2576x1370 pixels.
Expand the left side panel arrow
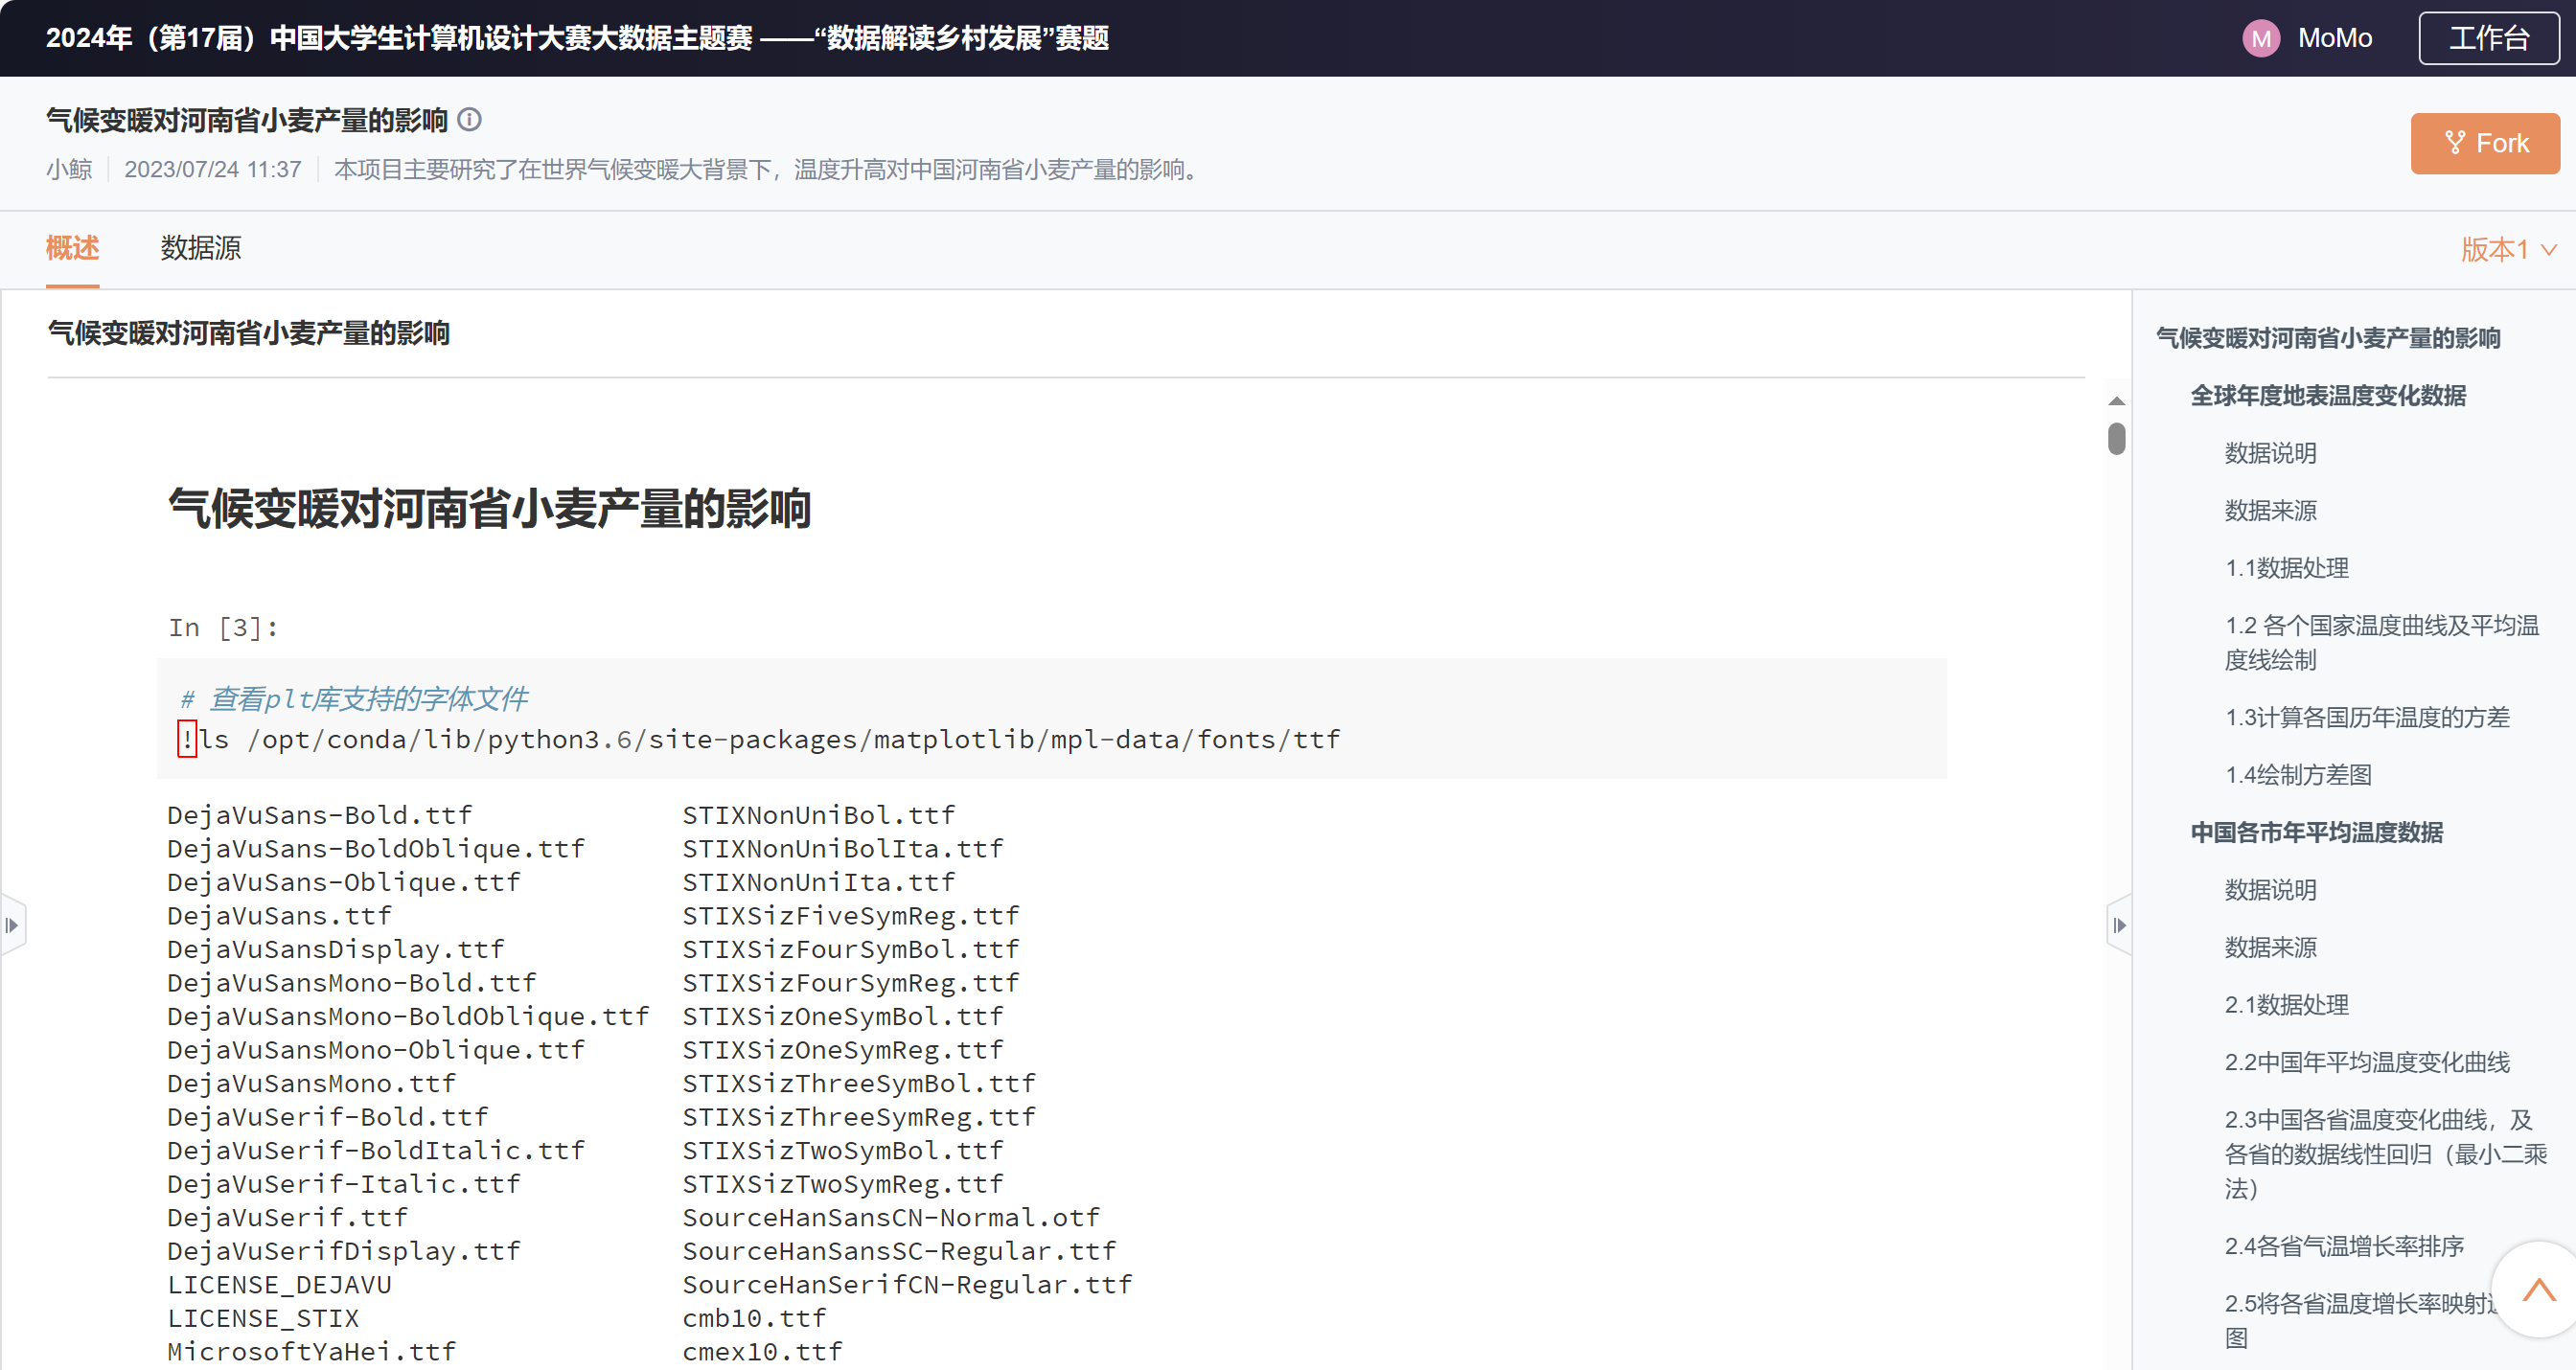pyautogui.click(x=12, y=925)
